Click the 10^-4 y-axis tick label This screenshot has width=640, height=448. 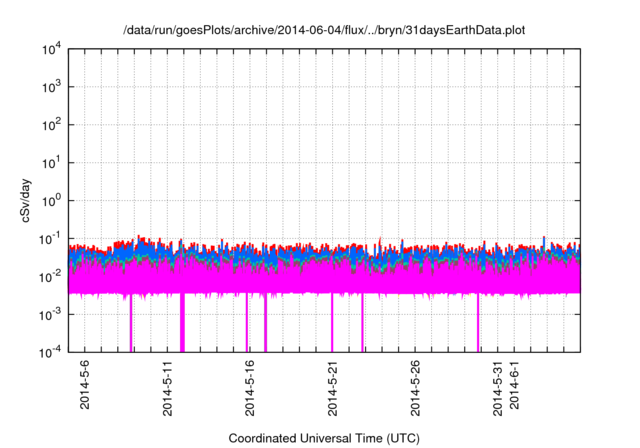click(50, 350)
